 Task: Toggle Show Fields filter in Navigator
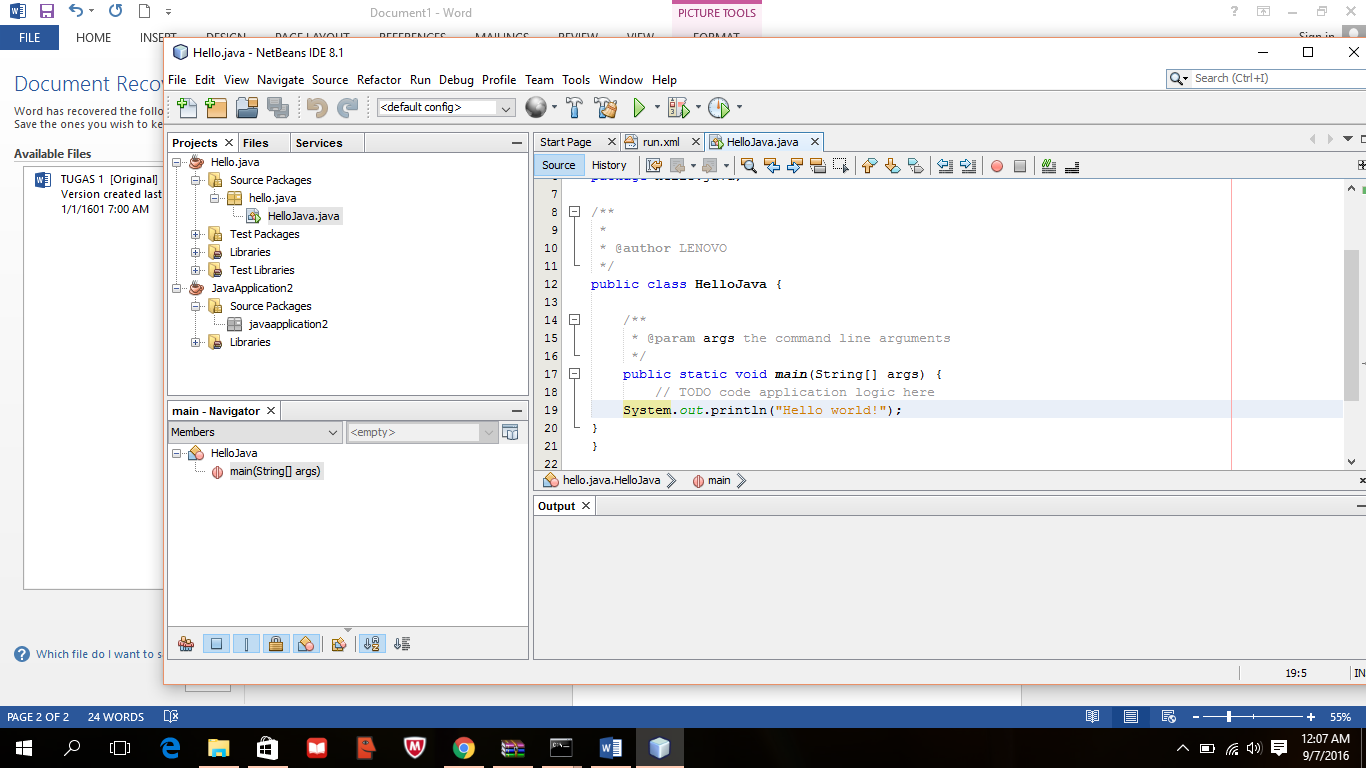216,644
